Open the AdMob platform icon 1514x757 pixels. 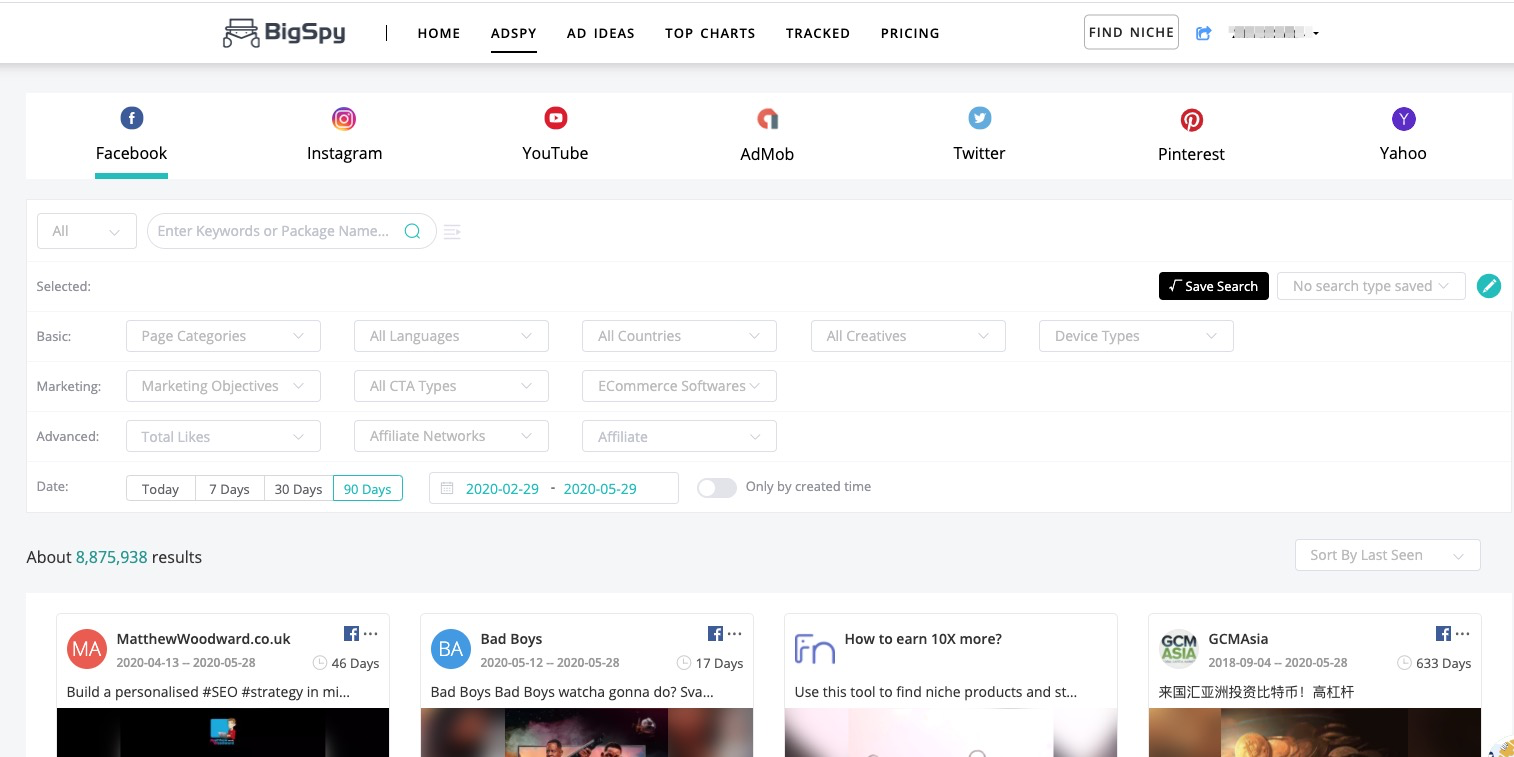click(767, 119)
